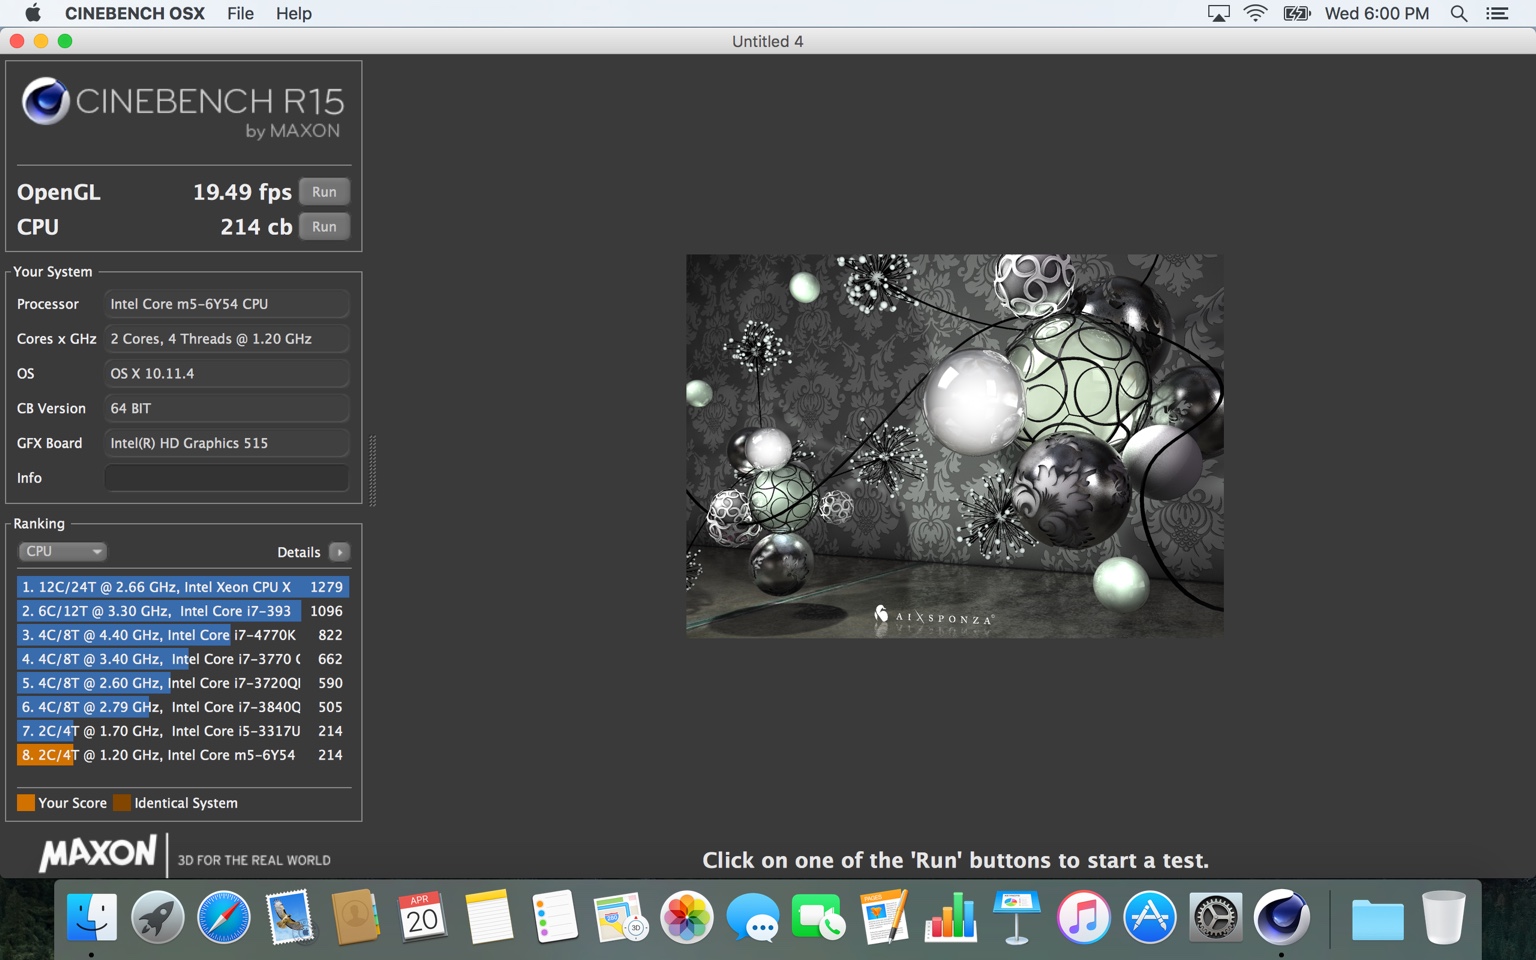Viewport: 1536px width, 960px height.
Task: Open Numbers from the Dock
Action: click(x=950, y=917)
